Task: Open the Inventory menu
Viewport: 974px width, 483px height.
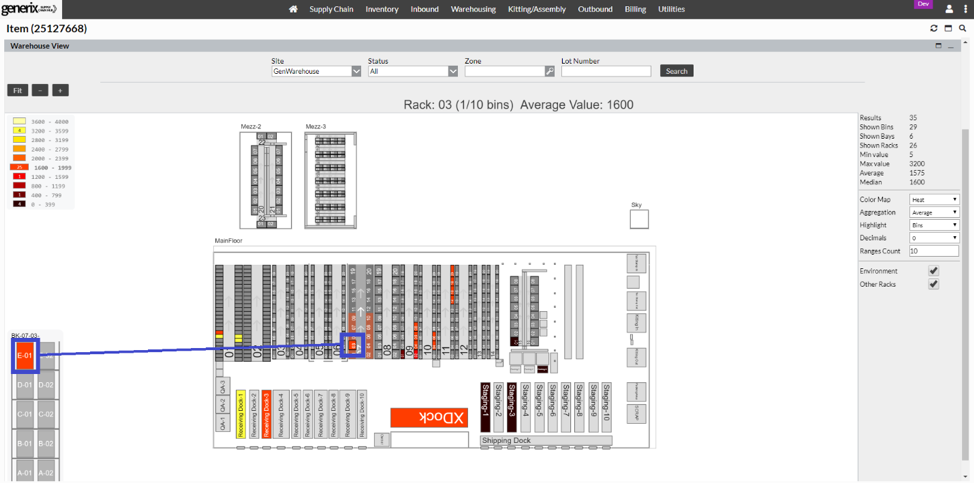Action: [382, 9]
